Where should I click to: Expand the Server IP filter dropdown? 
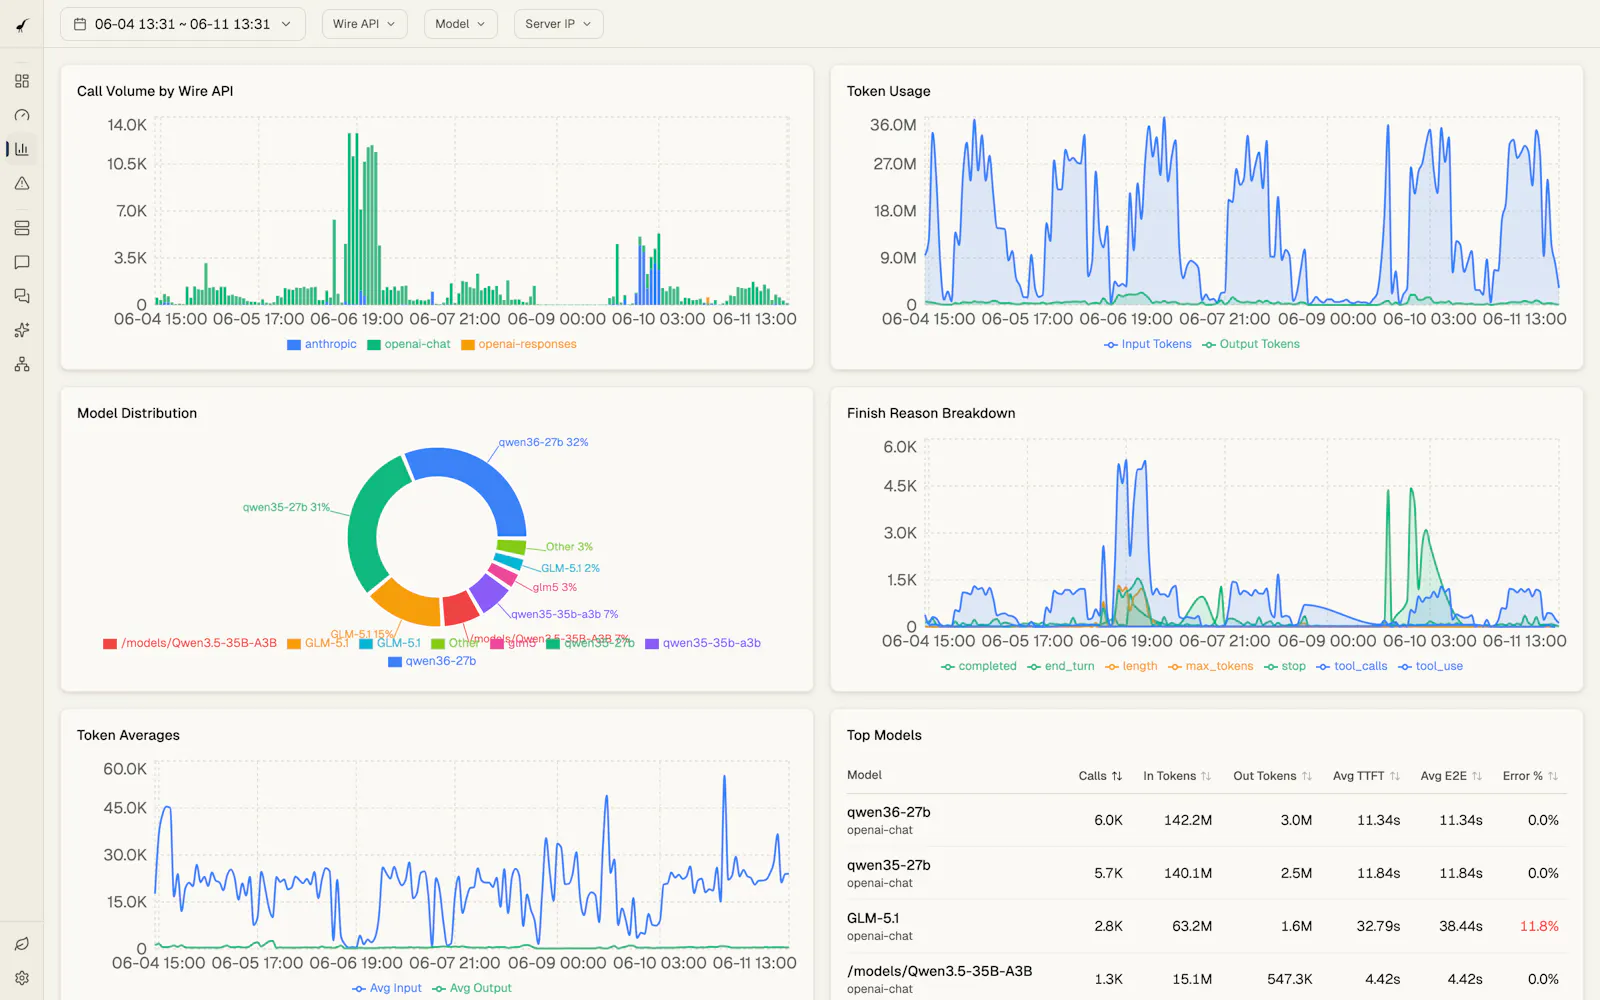pos(558,24)
